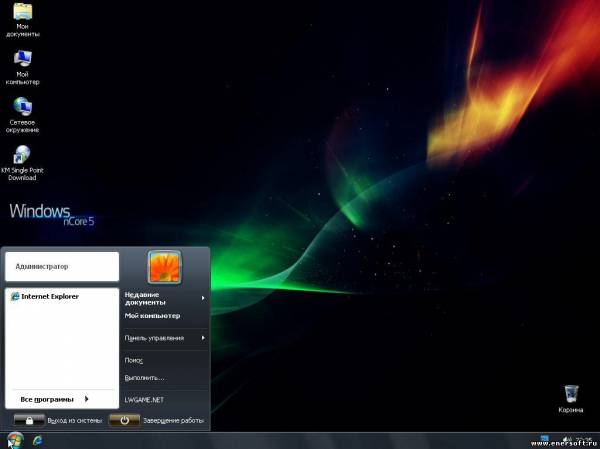Click the Завершение работы label
The image size is (600, 449).
point(173,421)
